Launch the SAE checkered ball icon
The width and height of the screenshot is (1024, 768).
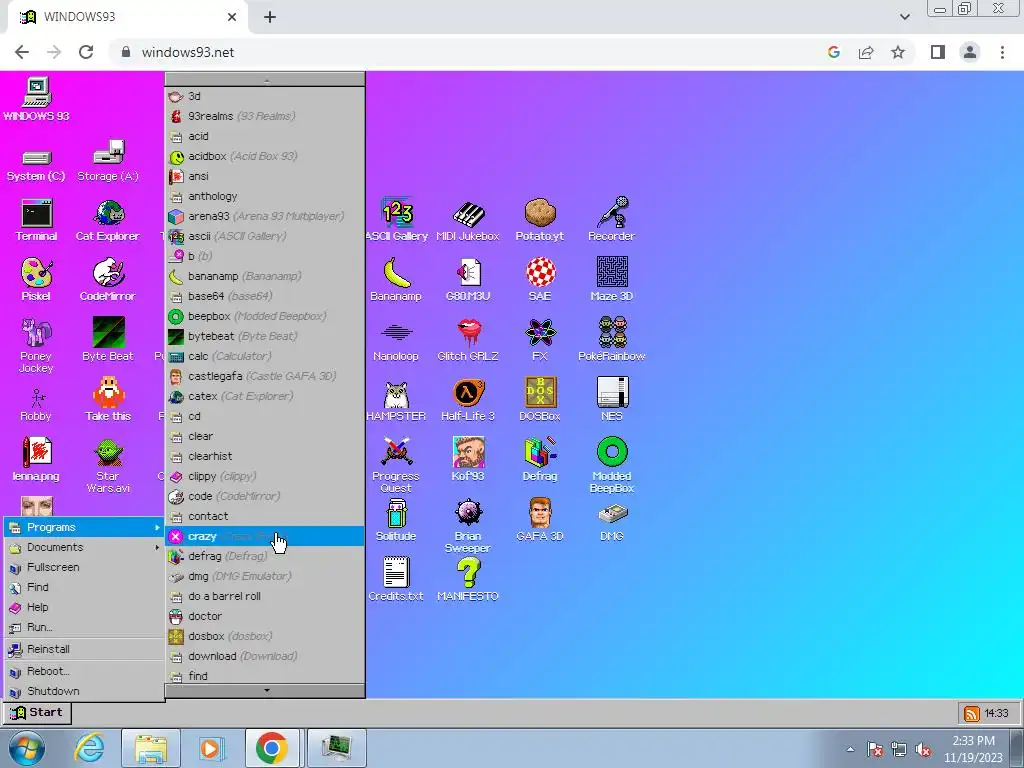(540, 280)
